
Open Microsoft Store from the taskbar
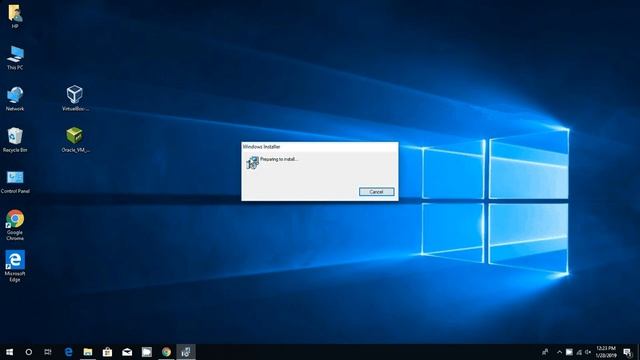pyautogui.click(x=107, y=352)
